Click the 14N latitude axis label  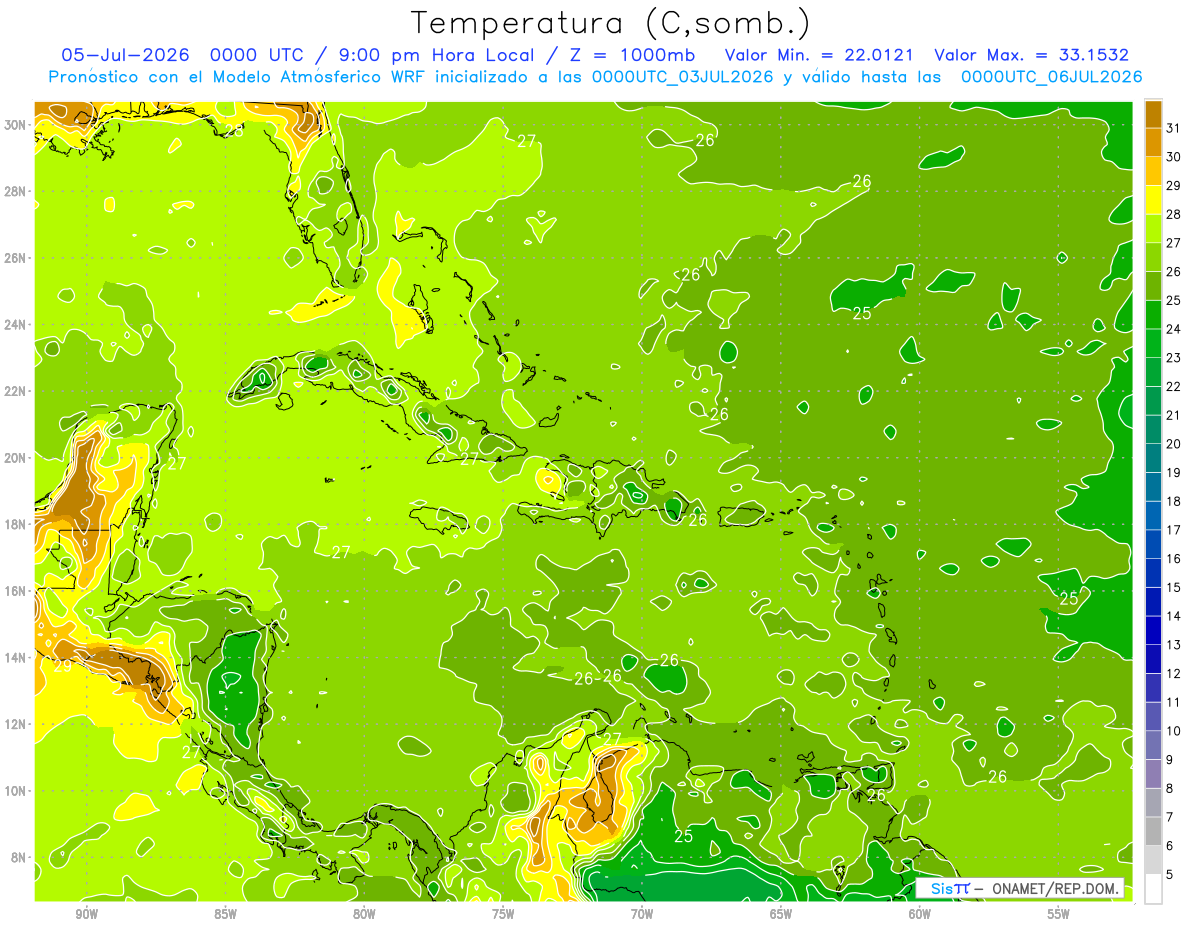(16, 657)
